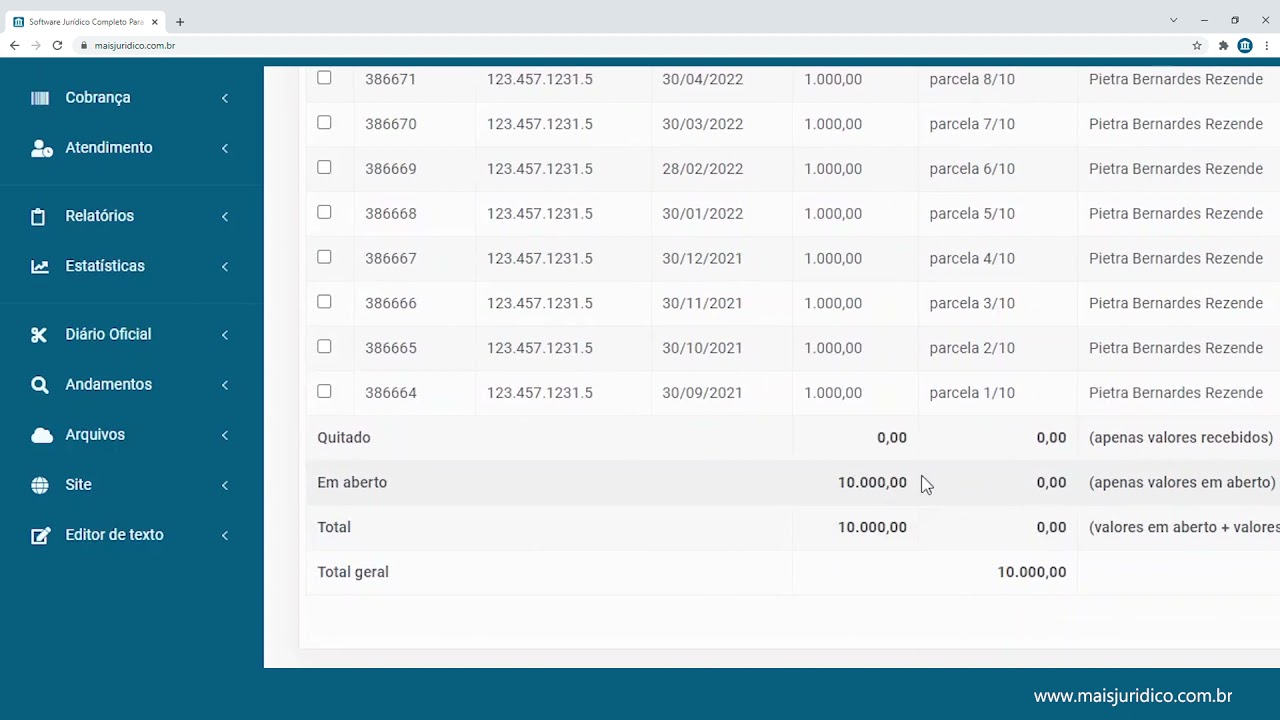Click Pietra Bernardes Rezende in row 386669
This screenshot has height=720, width=1280.
(1176, 169)
